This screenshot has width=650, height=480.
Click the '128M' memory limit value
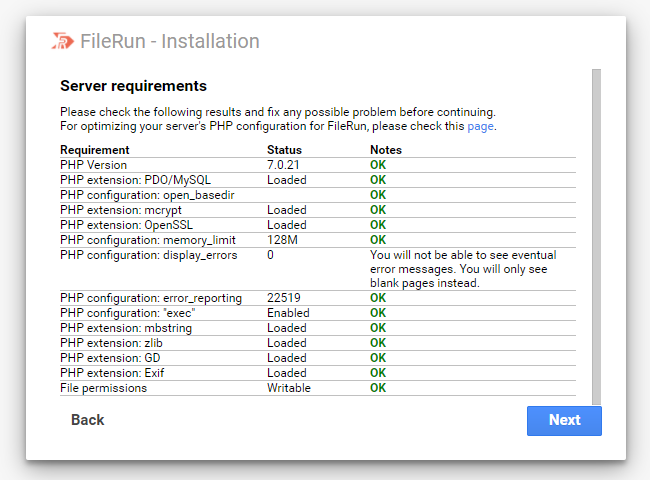pyautogui.click(x=282, y=240)
